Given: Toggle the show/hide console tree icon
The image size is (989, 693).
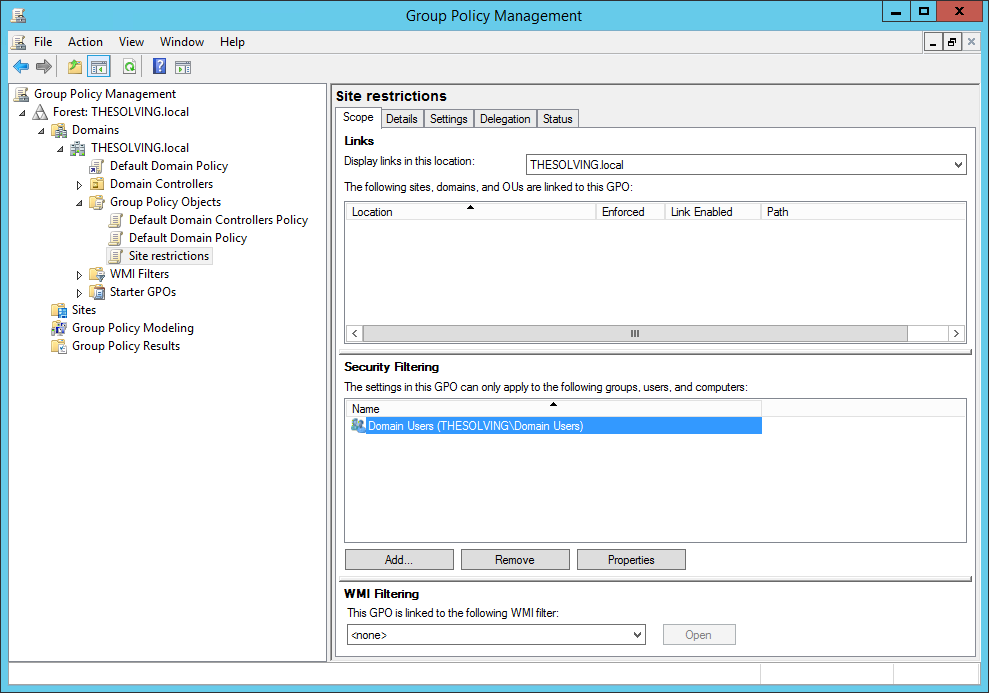Looking at the screenshot, I should coord(99,66).
